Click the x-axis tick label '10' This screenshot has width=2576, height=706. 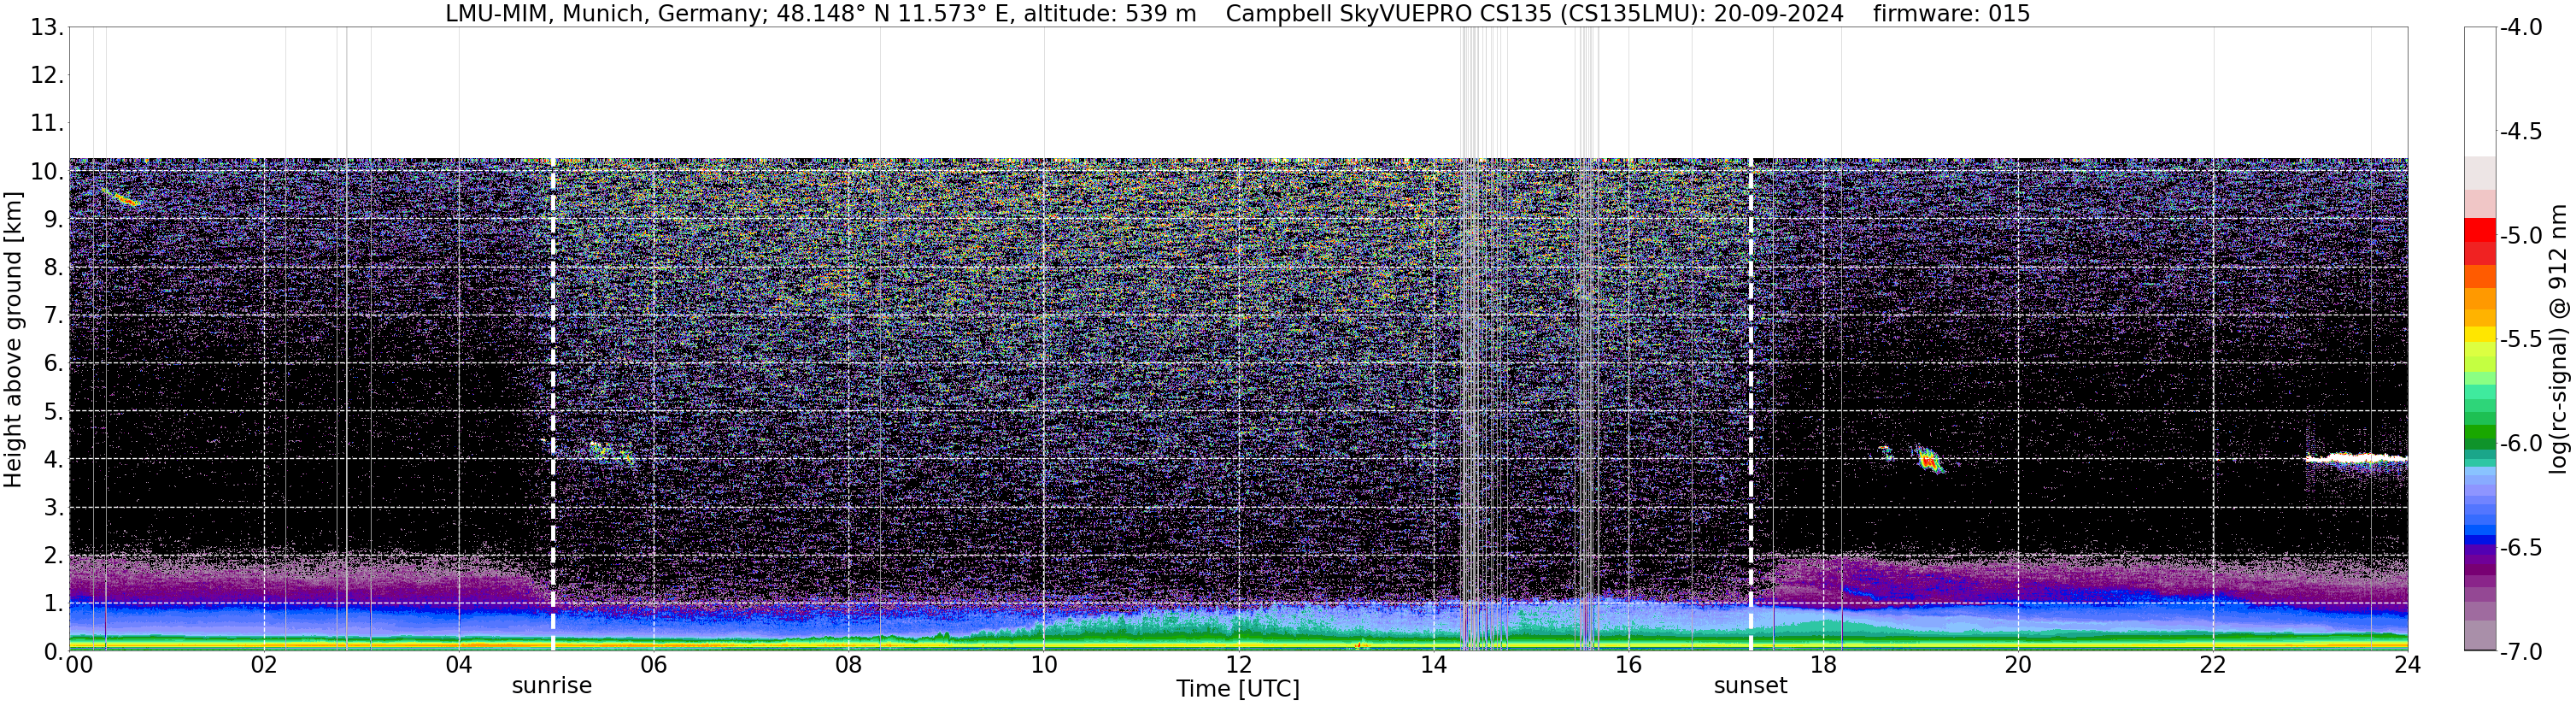tap(1044, 665)
